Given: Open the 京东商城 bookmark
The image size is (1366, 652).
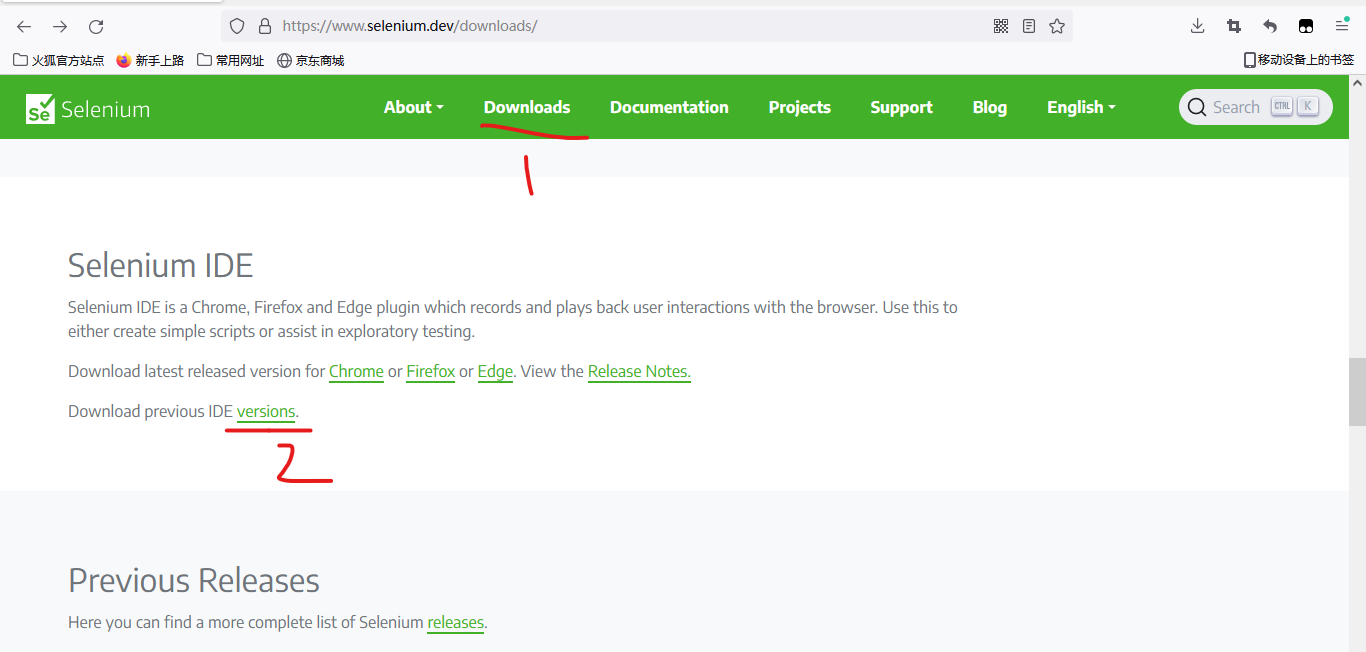Looking at the screenshot, I should 311,60.
